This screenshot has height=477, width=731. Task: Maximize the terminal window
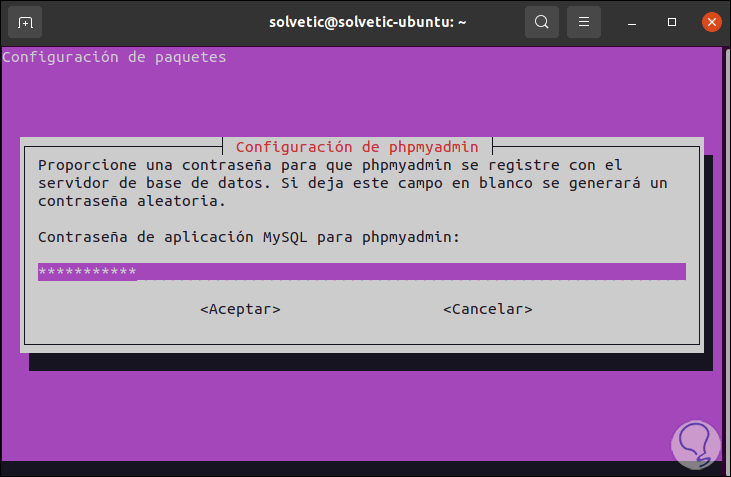click(x=672, y=22)
